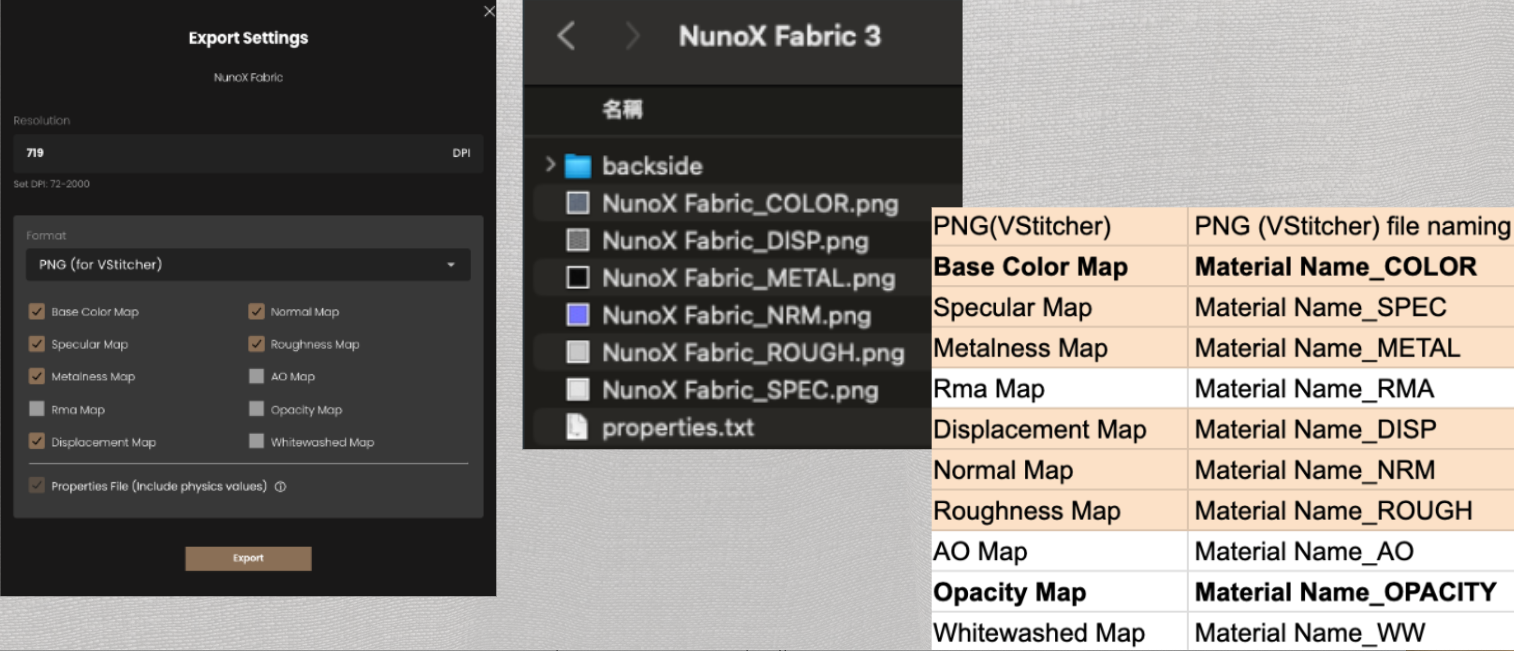Click the Material Name_WW table cell

pos(1351,633)
